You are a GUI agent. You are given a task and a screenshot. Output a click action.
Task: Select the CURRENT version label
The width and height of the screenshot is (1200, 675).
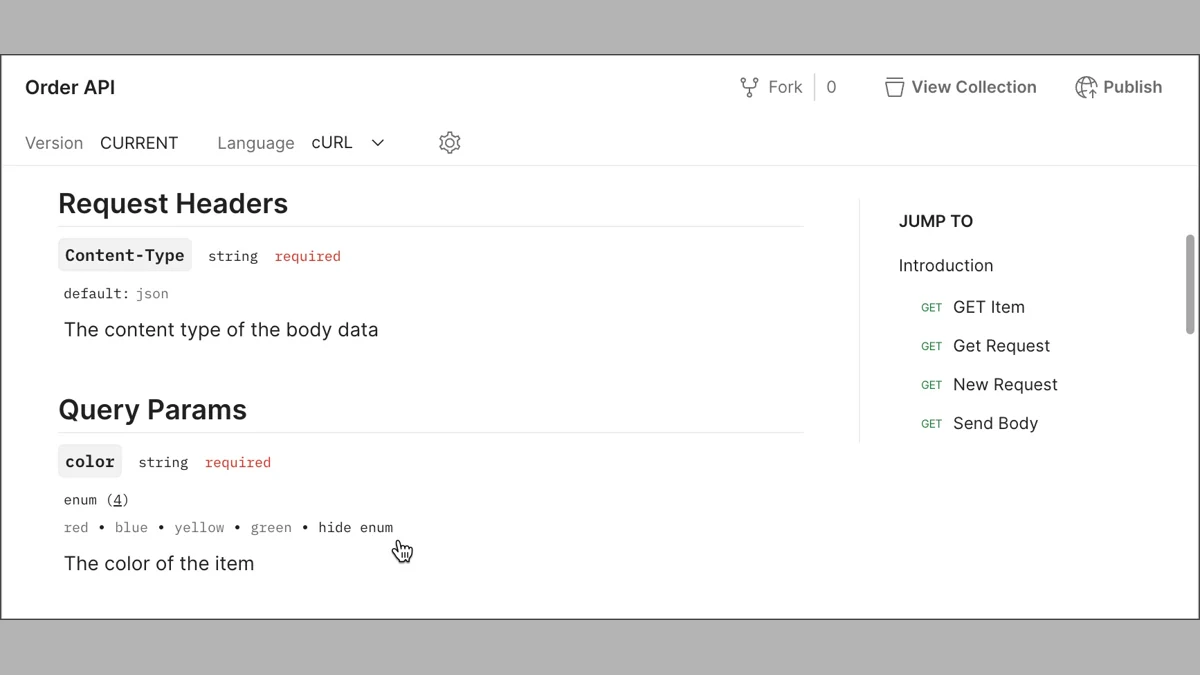[139, 143]
